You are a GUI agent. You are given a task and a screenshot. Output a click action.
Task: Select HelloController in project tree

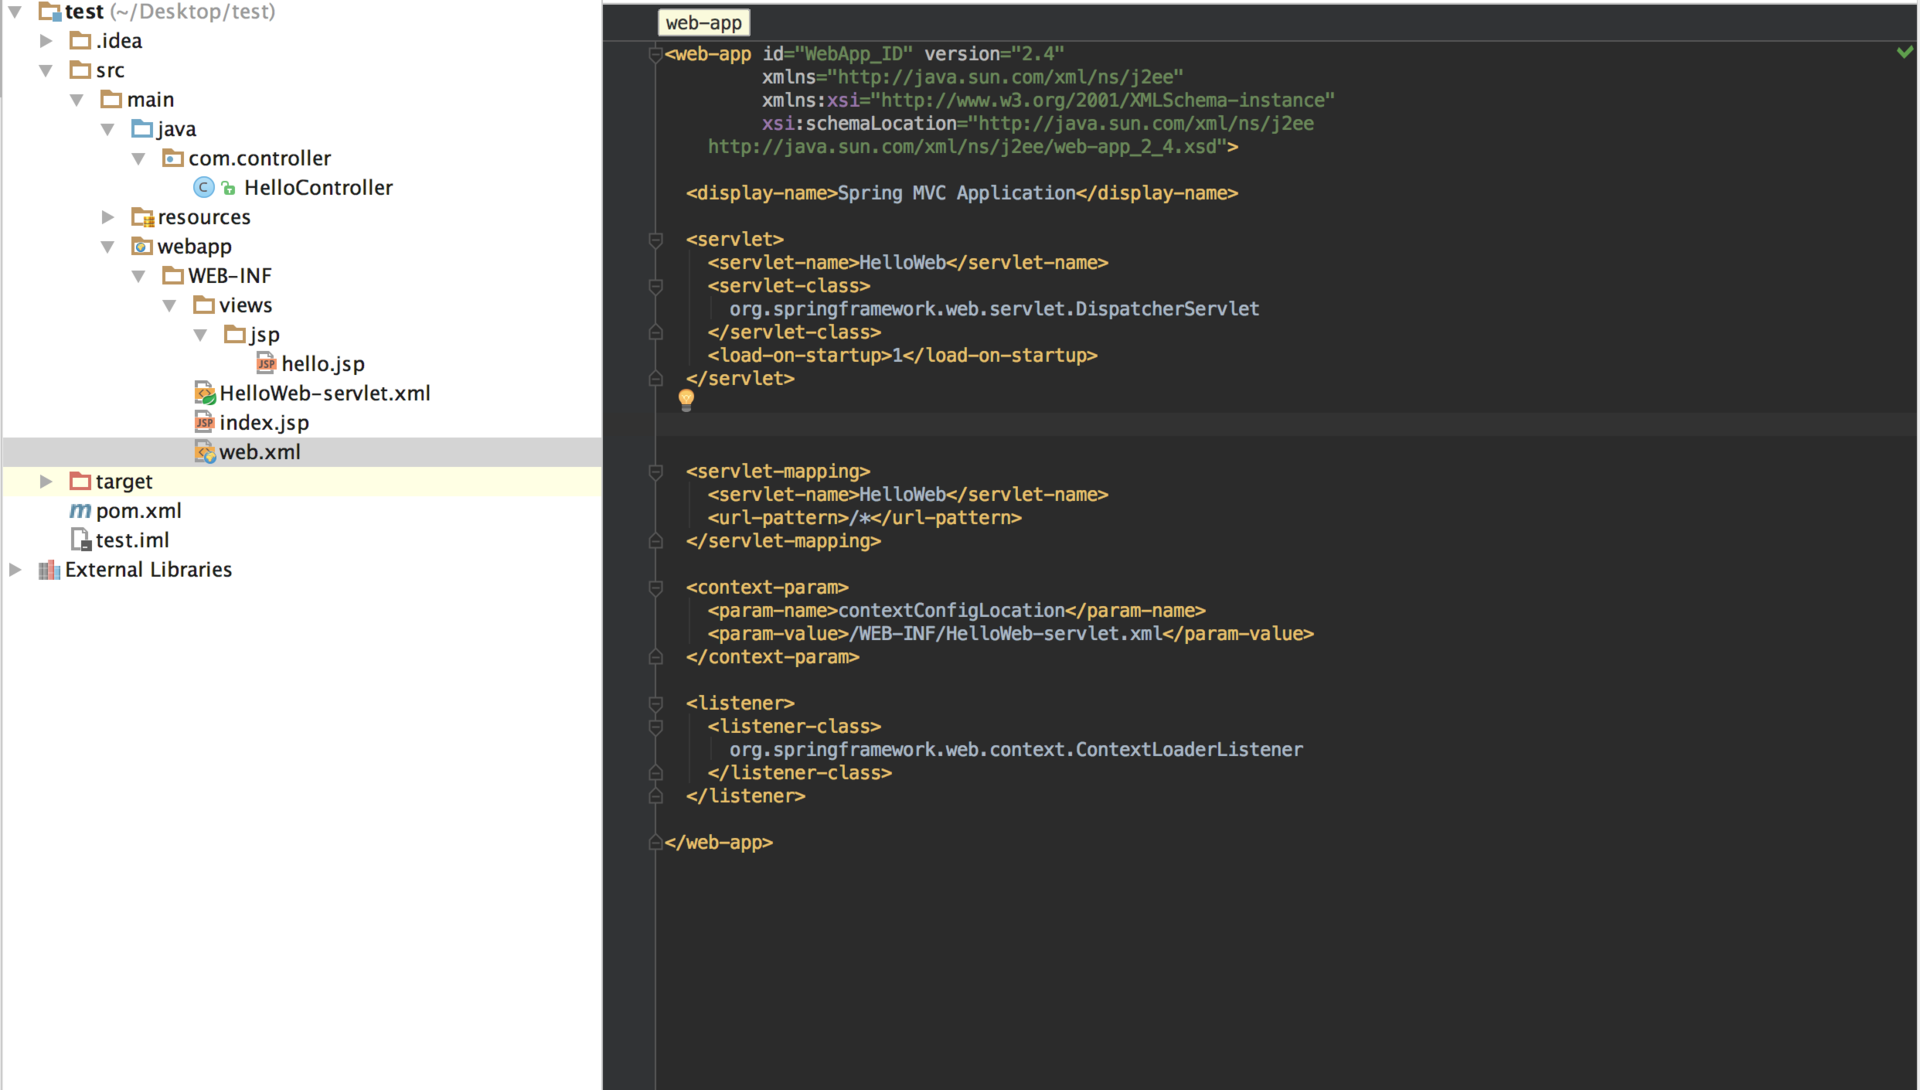coord(318,188)
